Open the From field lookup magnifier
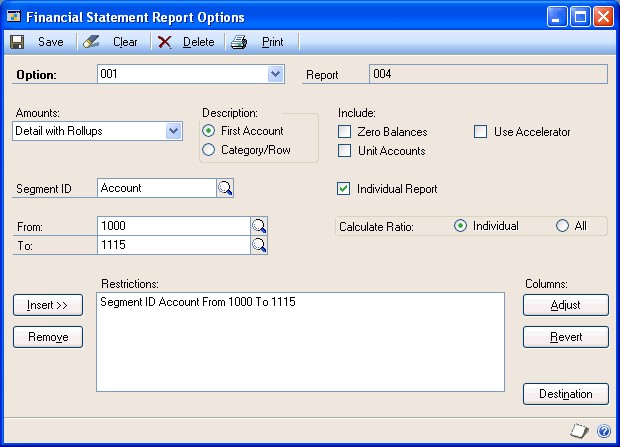Image resolution: width=620 pixels, height=447 pixels. (259, 226)
